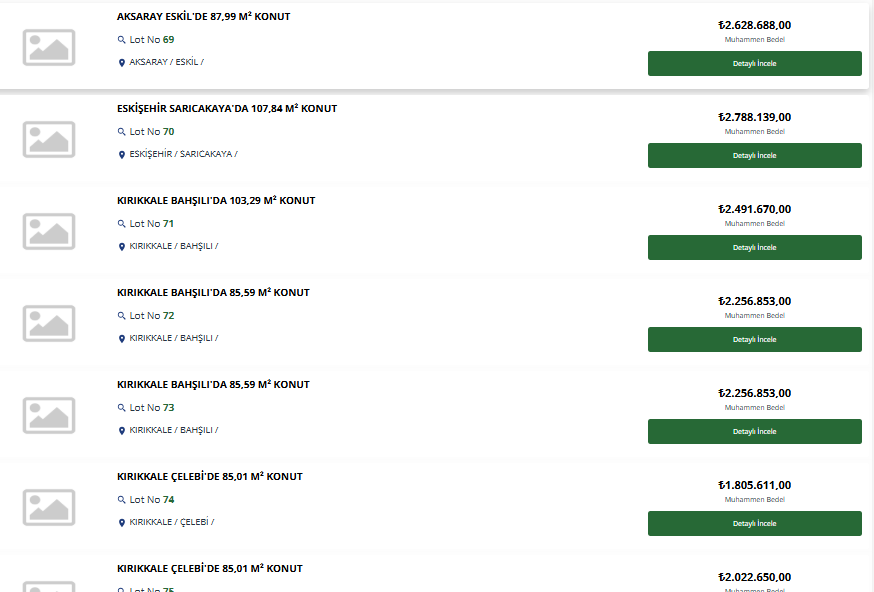This screenshot has height=592, width=874.
Task: Click the ₺1.805.611,00 price on Lot 74
Action: coord(755,485)
